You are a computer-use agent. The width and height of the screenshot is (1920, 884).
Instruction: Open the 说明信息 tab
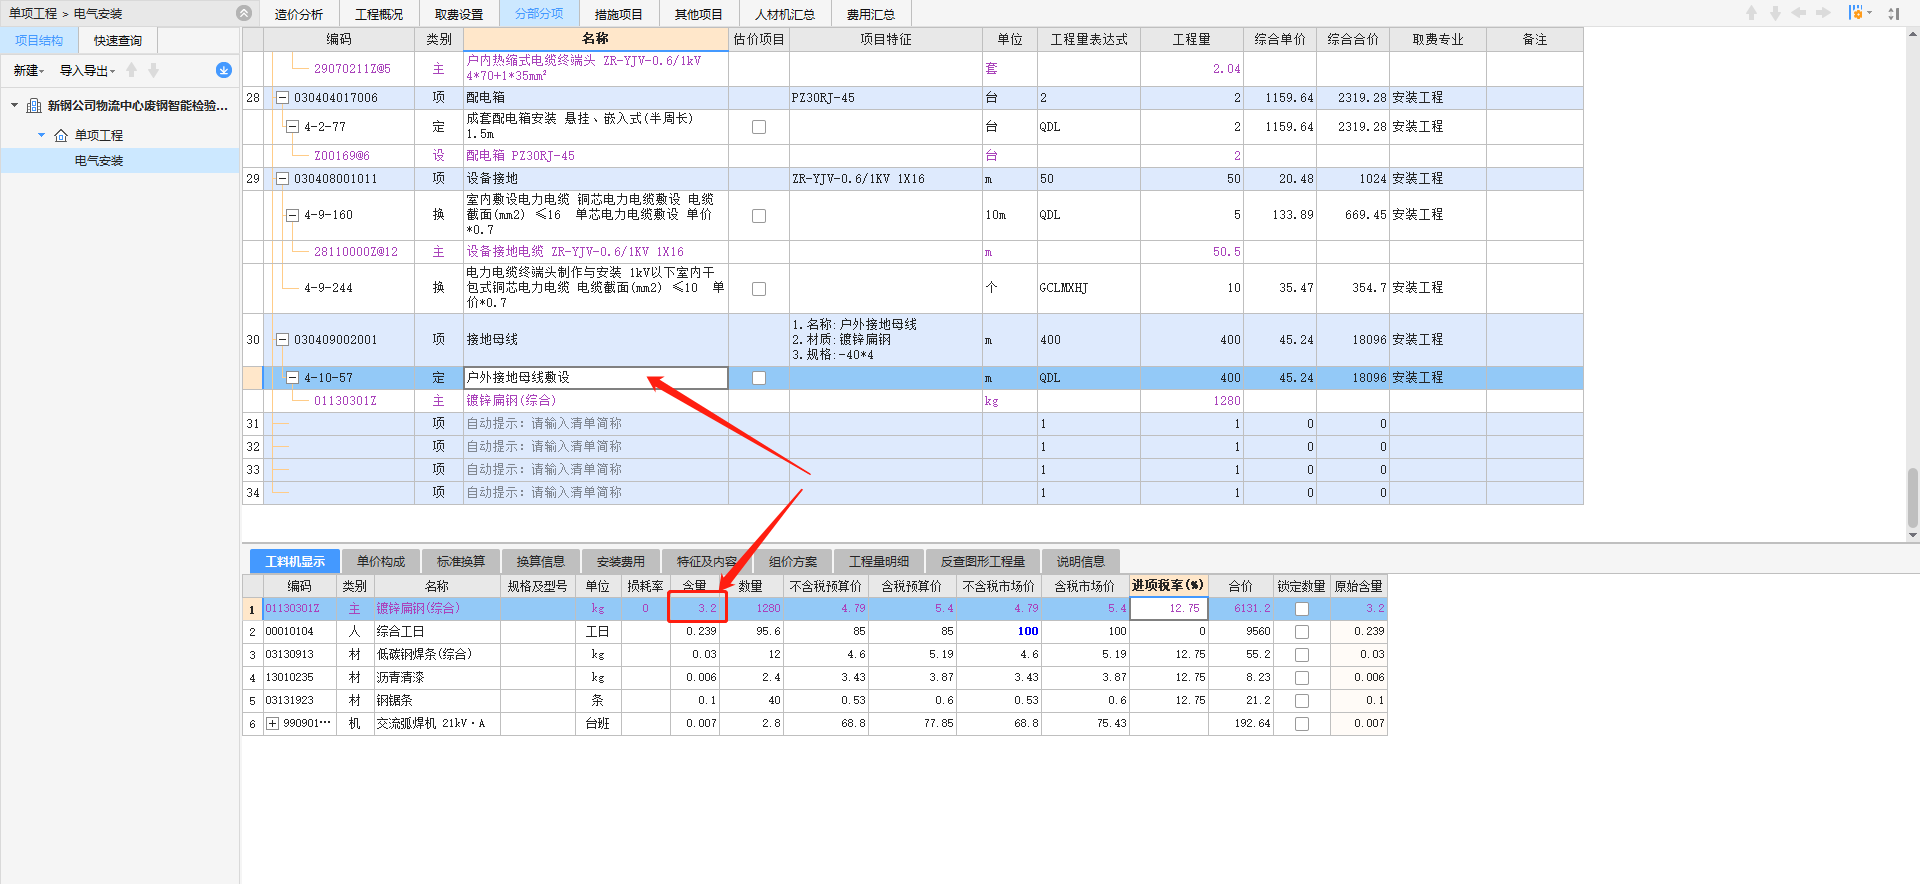(x=1081, y=562)
